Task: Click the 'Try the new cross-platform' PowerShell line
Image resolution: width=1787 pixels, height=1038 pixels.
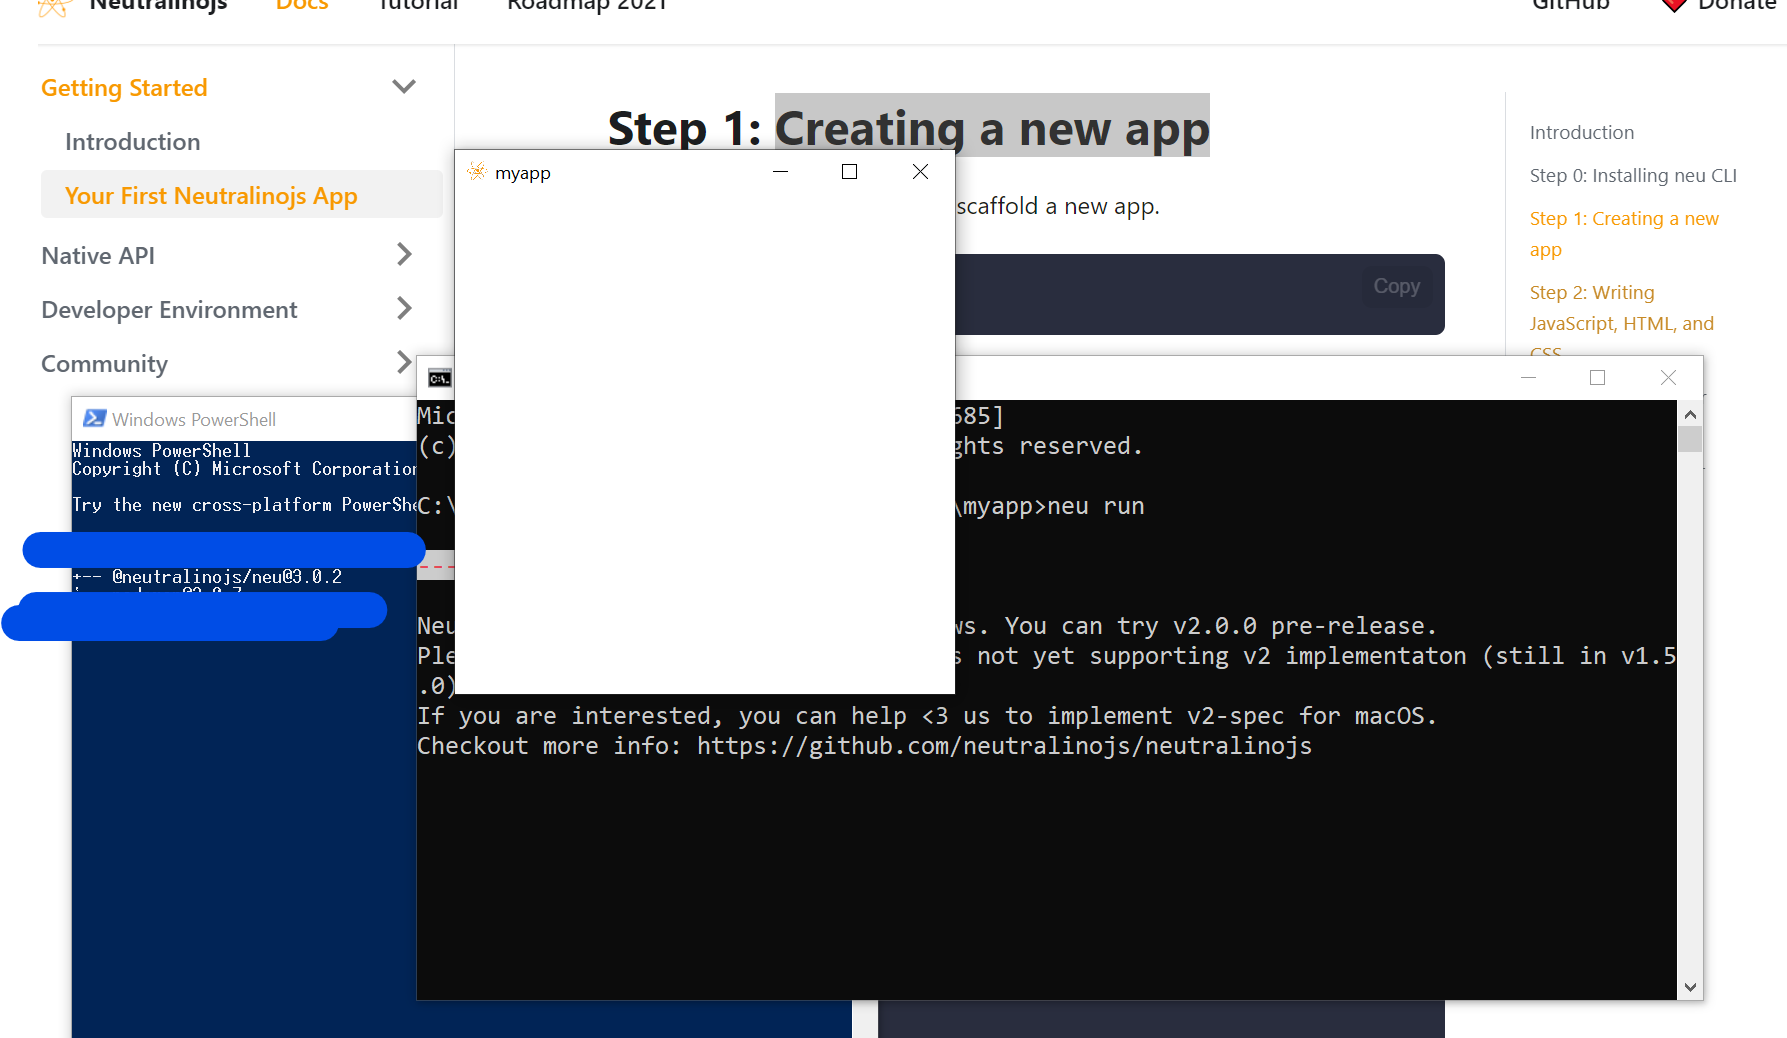Action: tap(244, 505)
